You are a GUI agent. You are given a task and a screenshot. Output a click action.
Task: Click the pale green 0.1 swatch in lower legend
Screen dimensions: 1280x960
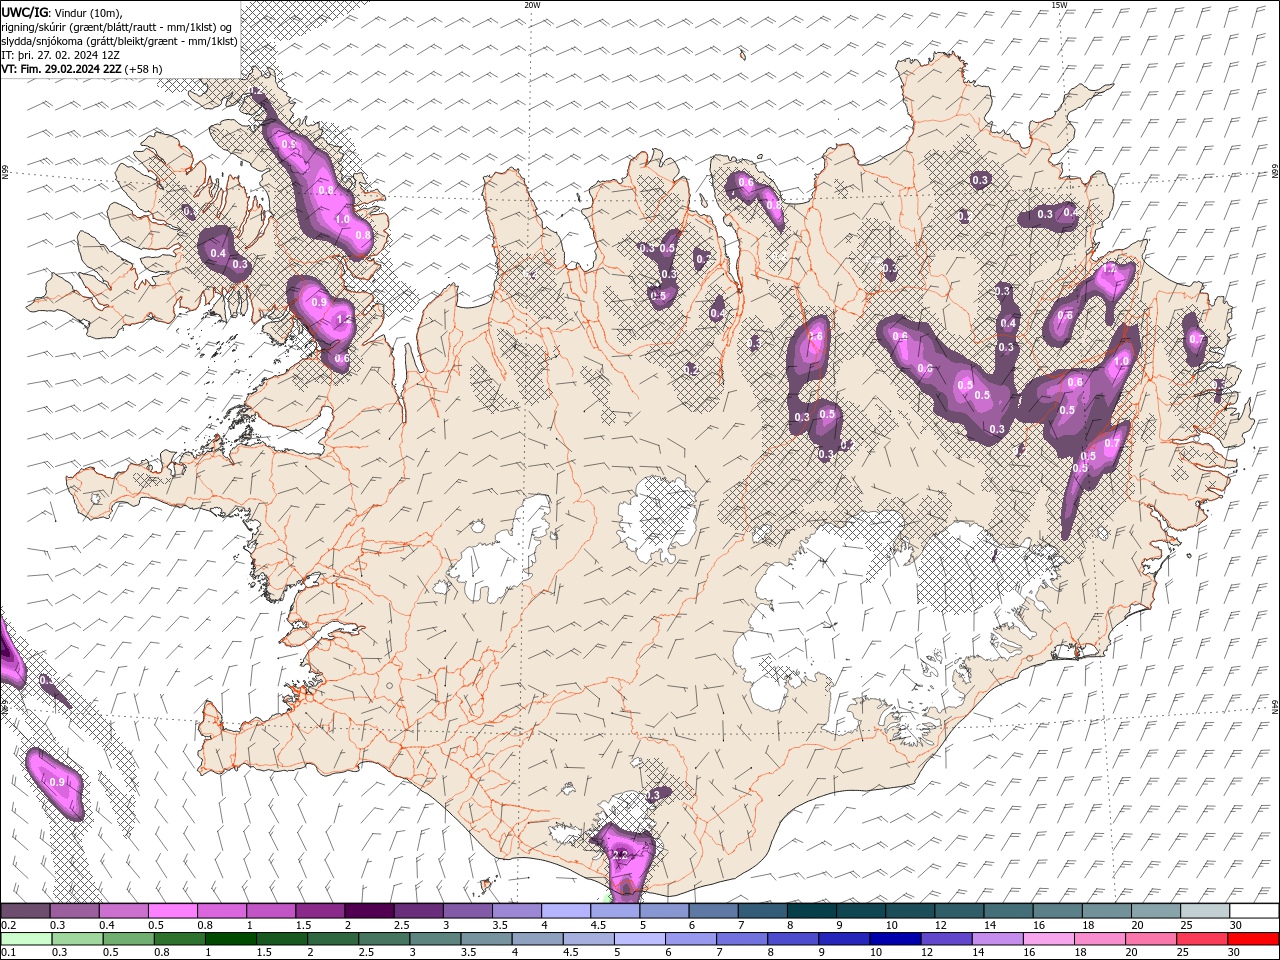[x=26, y=939]
